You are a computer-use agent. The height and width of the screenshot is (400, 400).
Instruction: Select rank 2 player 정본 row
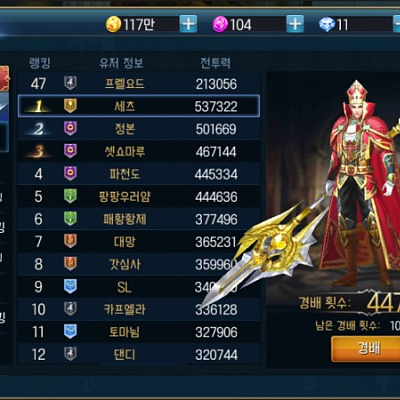pos(139,129)
